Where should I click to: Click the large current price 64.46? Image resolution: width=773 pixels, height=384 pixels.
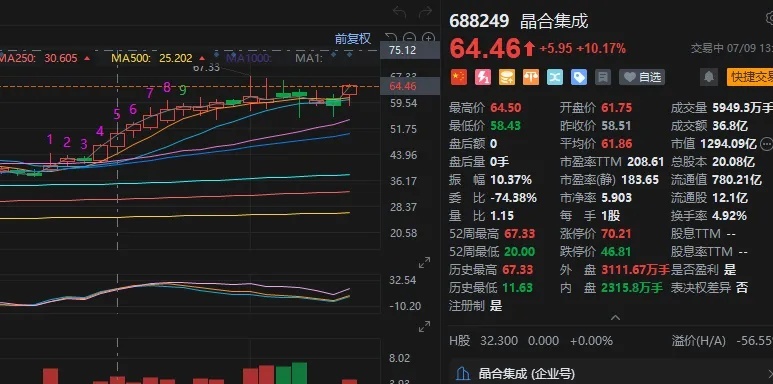coord(485,49)
